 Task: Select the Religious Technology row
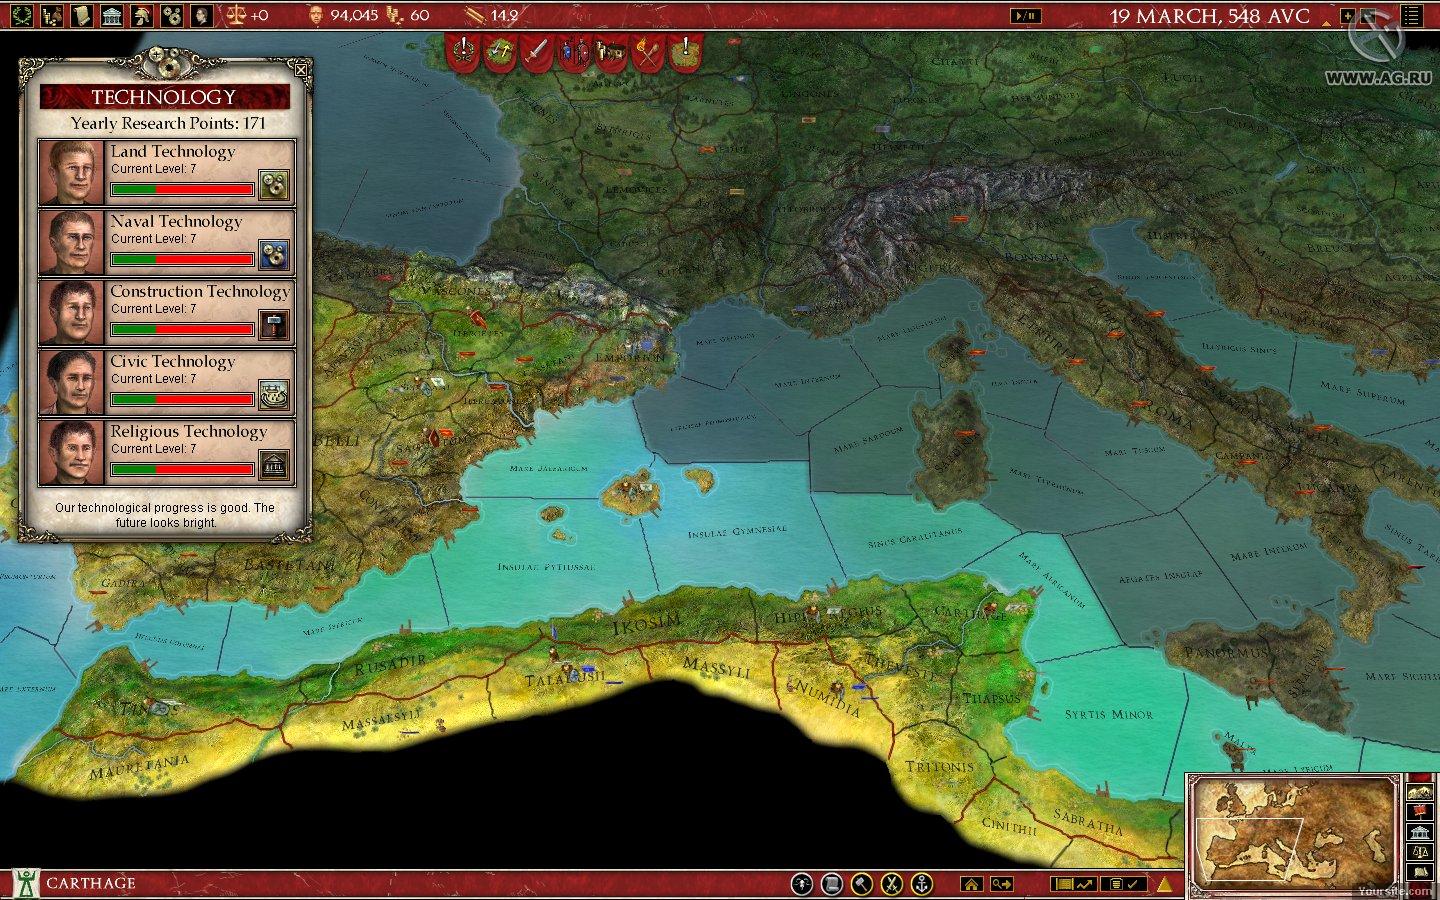(167, 452)
